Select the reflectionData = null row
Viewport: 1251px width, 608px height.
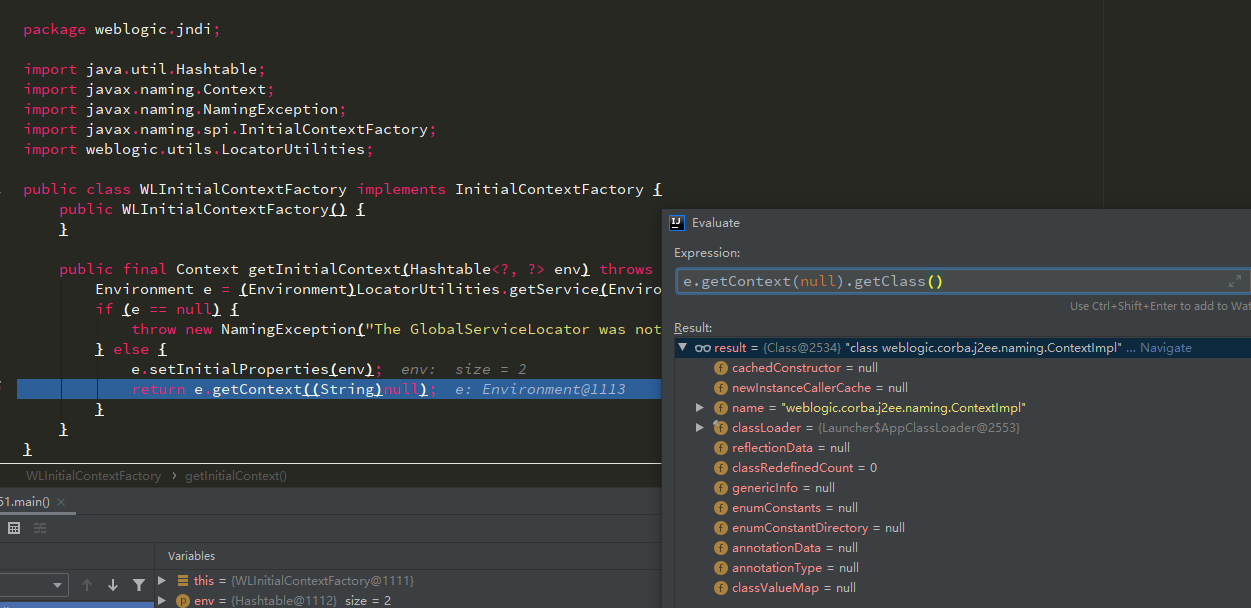tap(963, 448)
